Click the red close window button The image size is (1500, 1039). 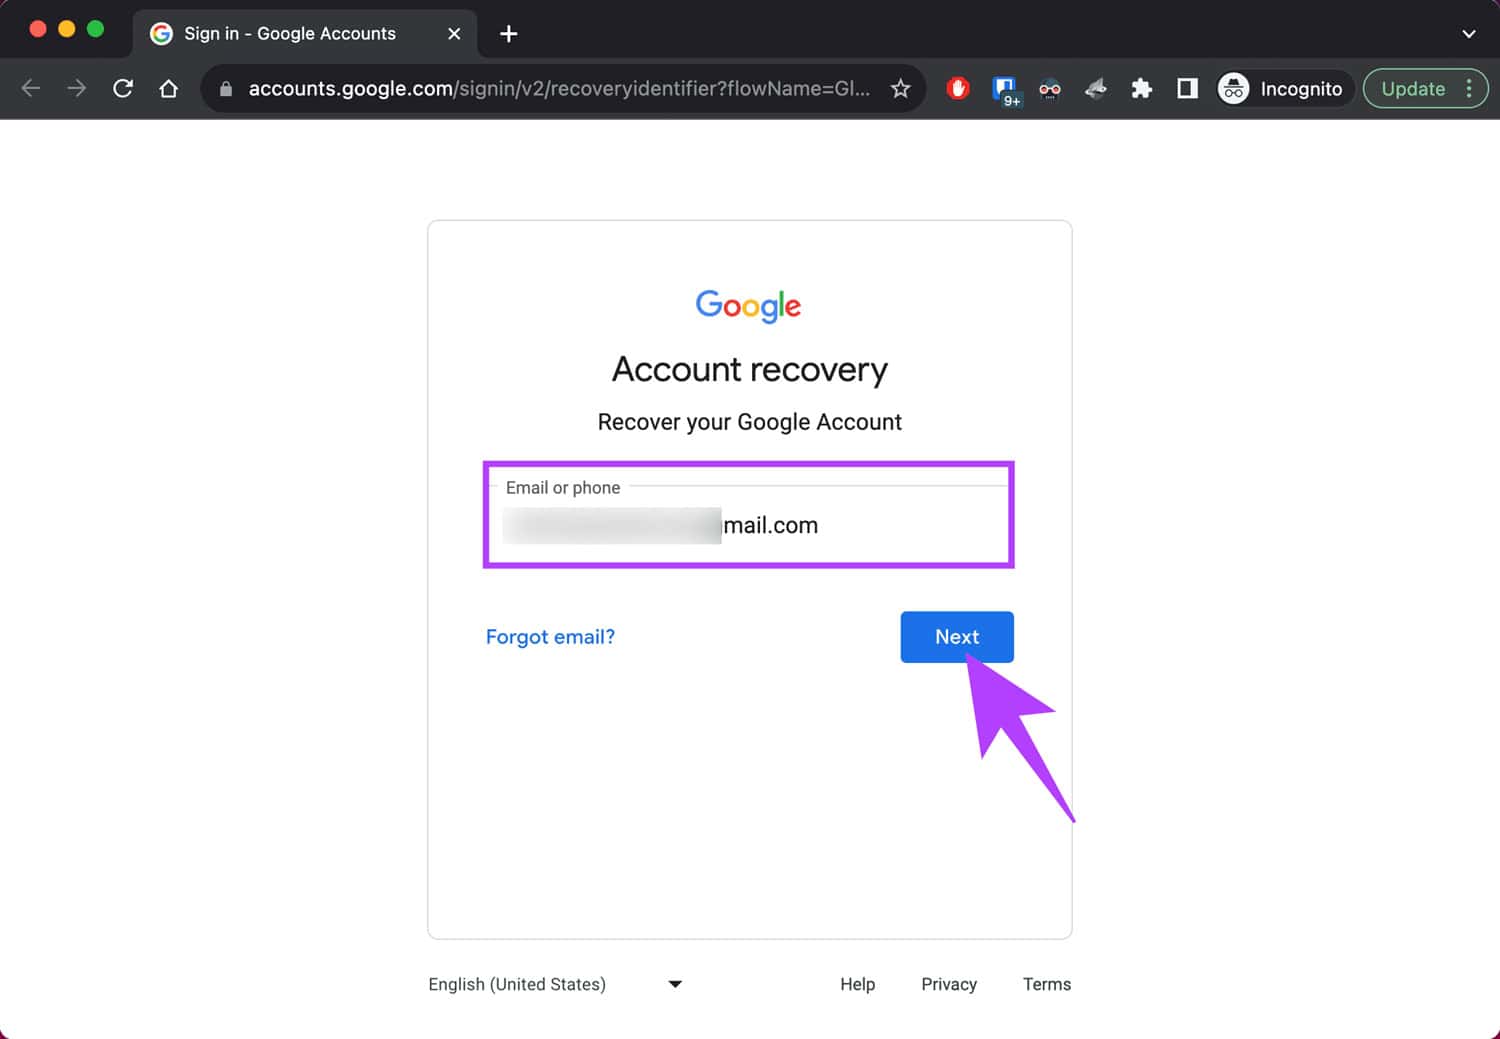38,29
